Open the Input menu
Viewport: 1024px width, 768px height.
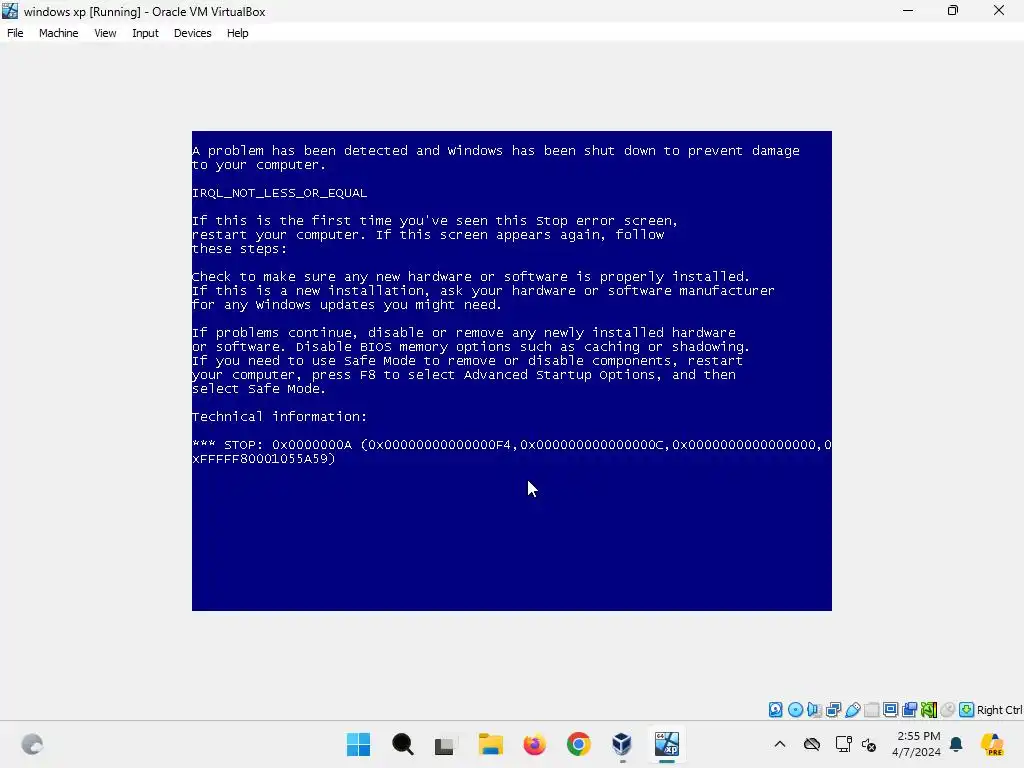[145, 33]
